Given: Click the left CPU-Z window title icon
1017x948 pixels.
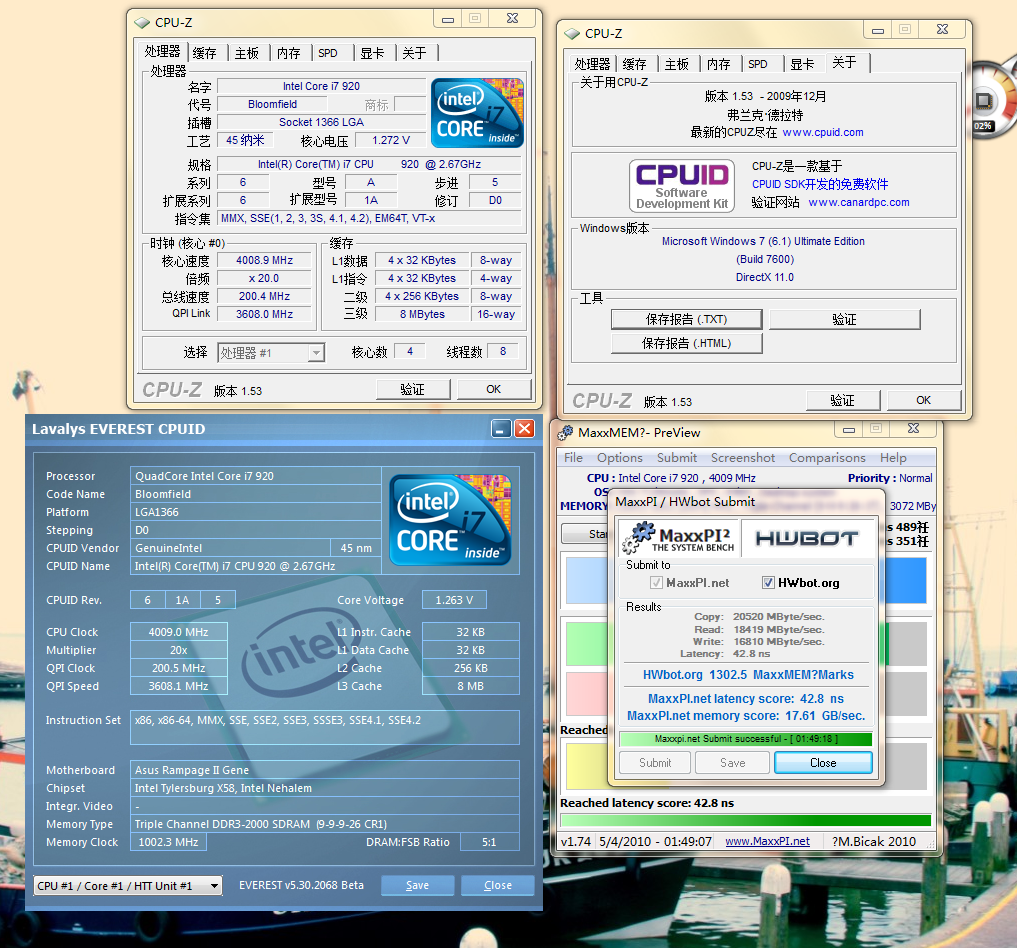Looking at the screenshot, I should [141, 23].
